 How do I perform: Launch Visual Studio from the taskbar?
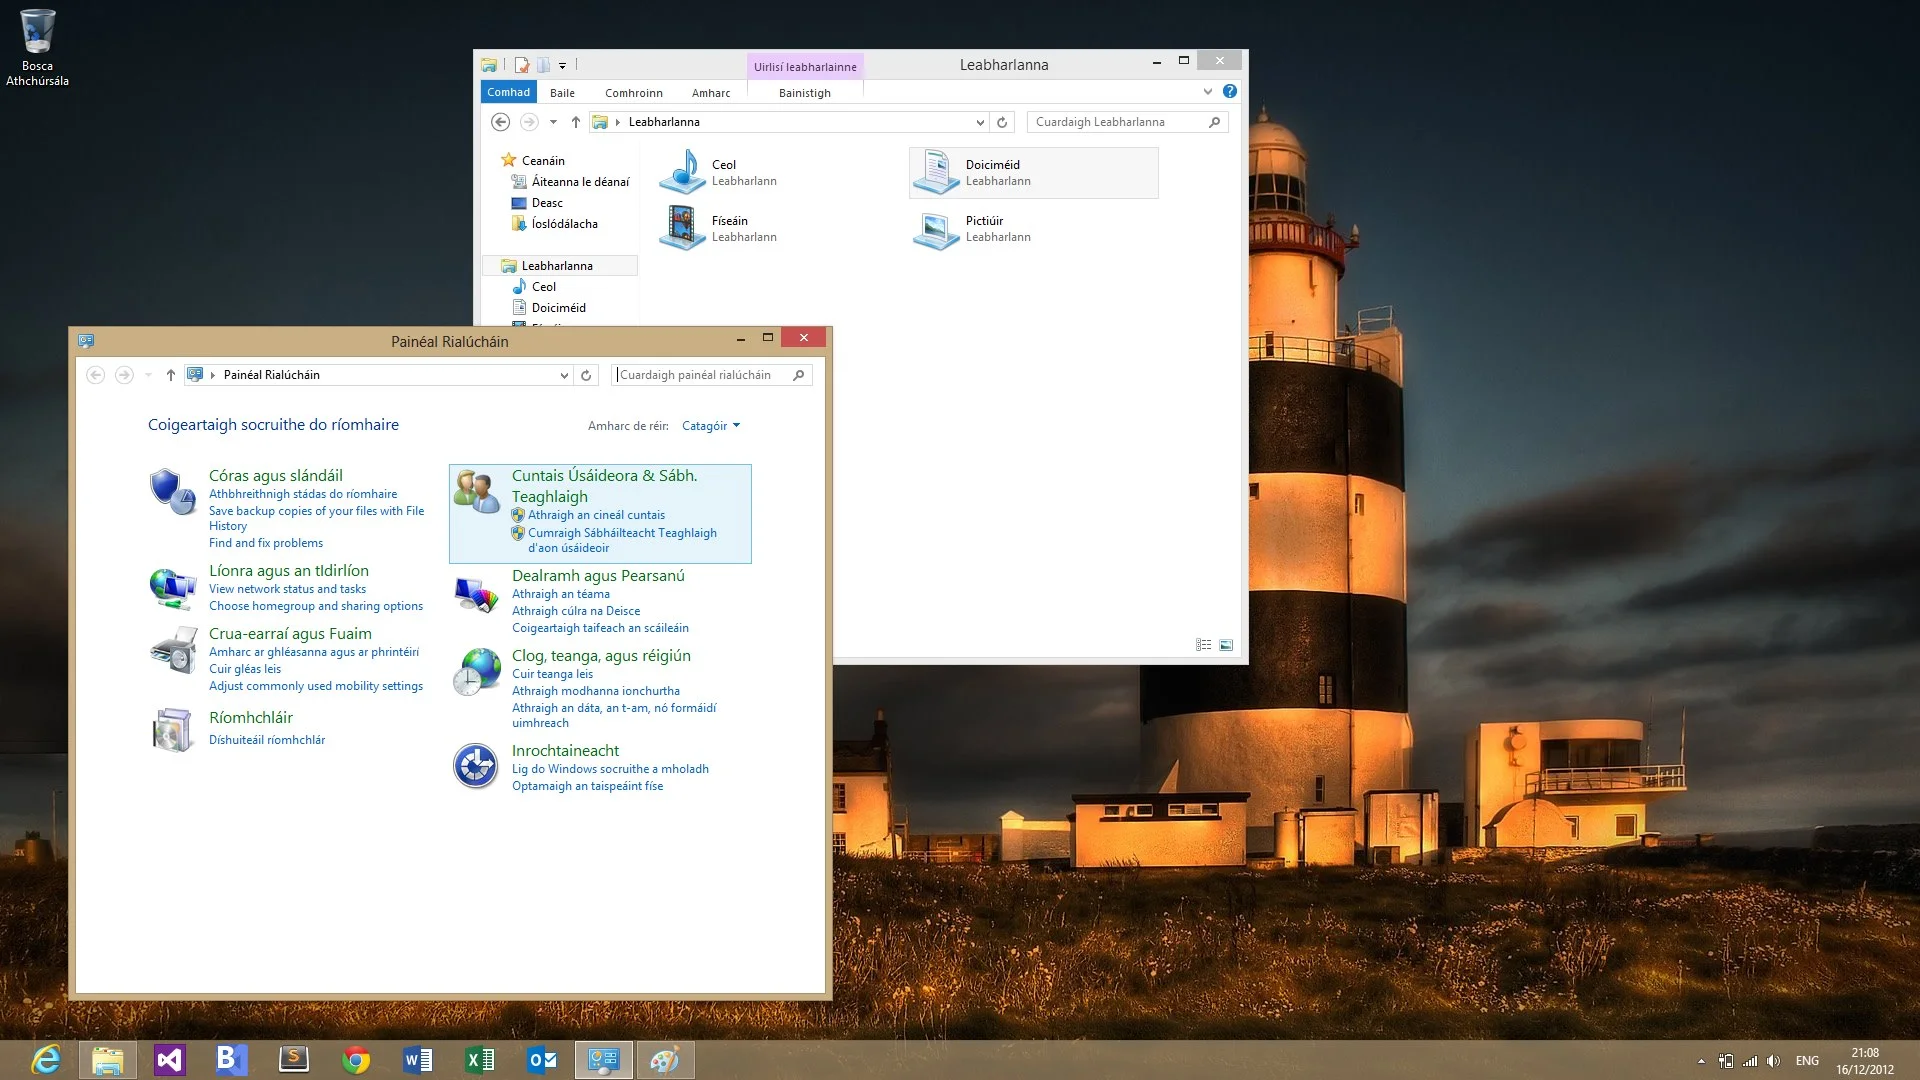[169, 1060]
